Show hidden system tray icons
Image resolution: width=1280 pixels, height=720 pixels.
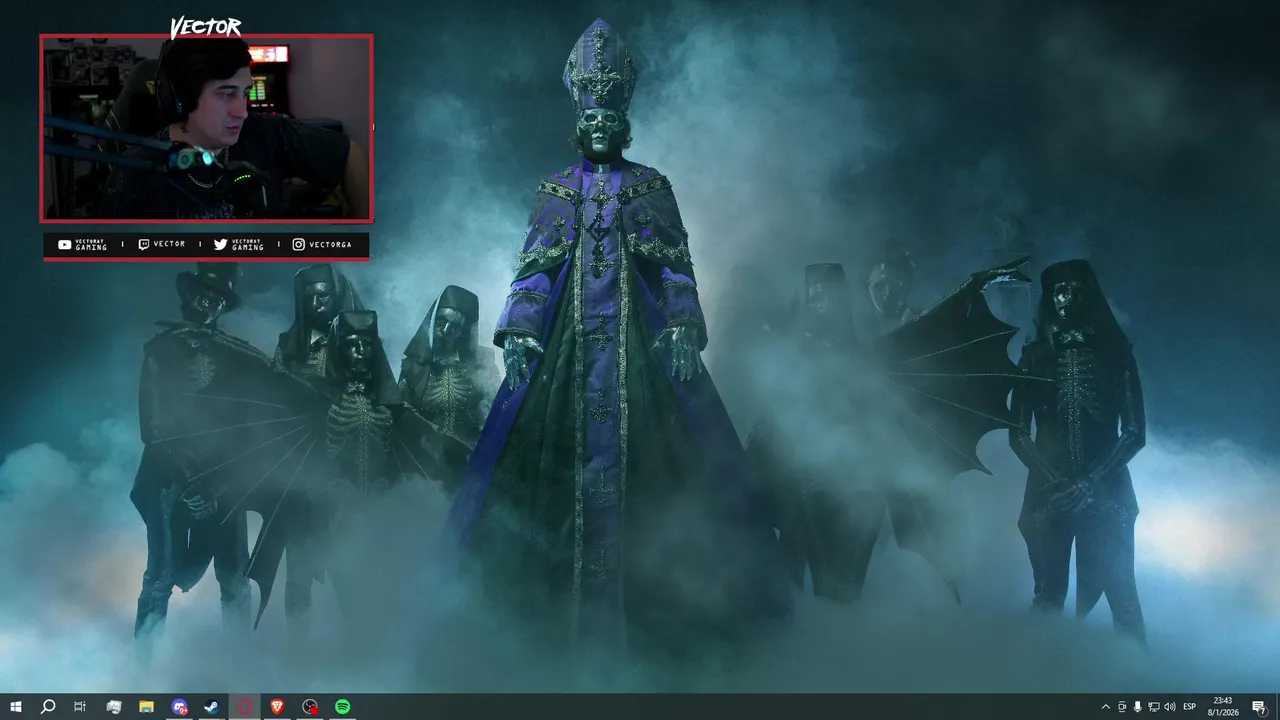(x=1105, y=707)
